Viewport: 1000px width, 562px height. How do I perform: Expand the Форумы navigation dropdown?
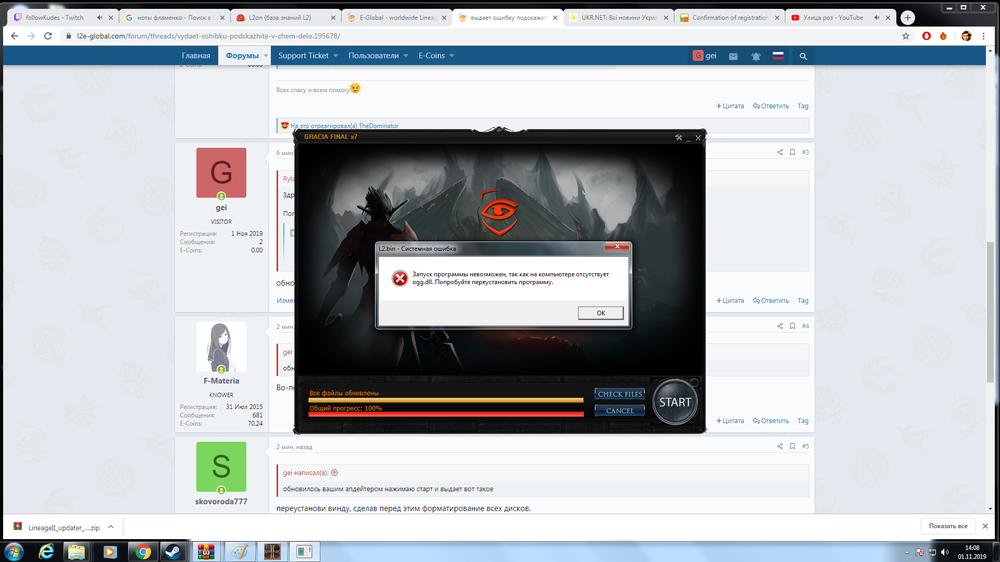point(246,56)
